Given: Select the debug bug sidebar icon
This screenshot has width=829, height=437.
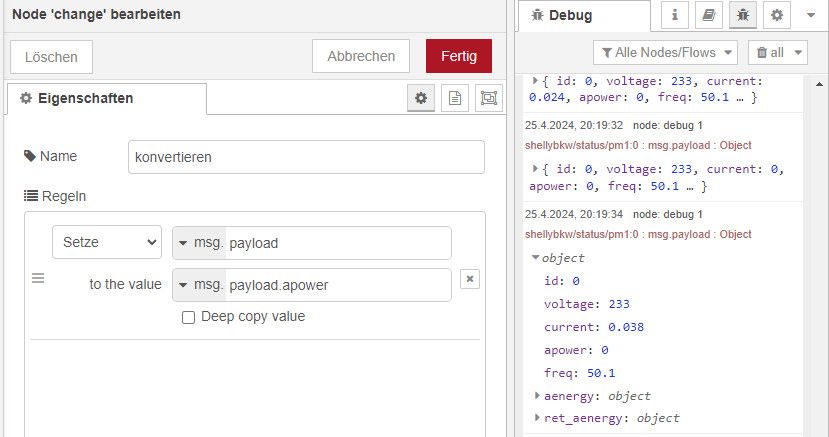Looking at the screenshot, I should coord(743,15).
